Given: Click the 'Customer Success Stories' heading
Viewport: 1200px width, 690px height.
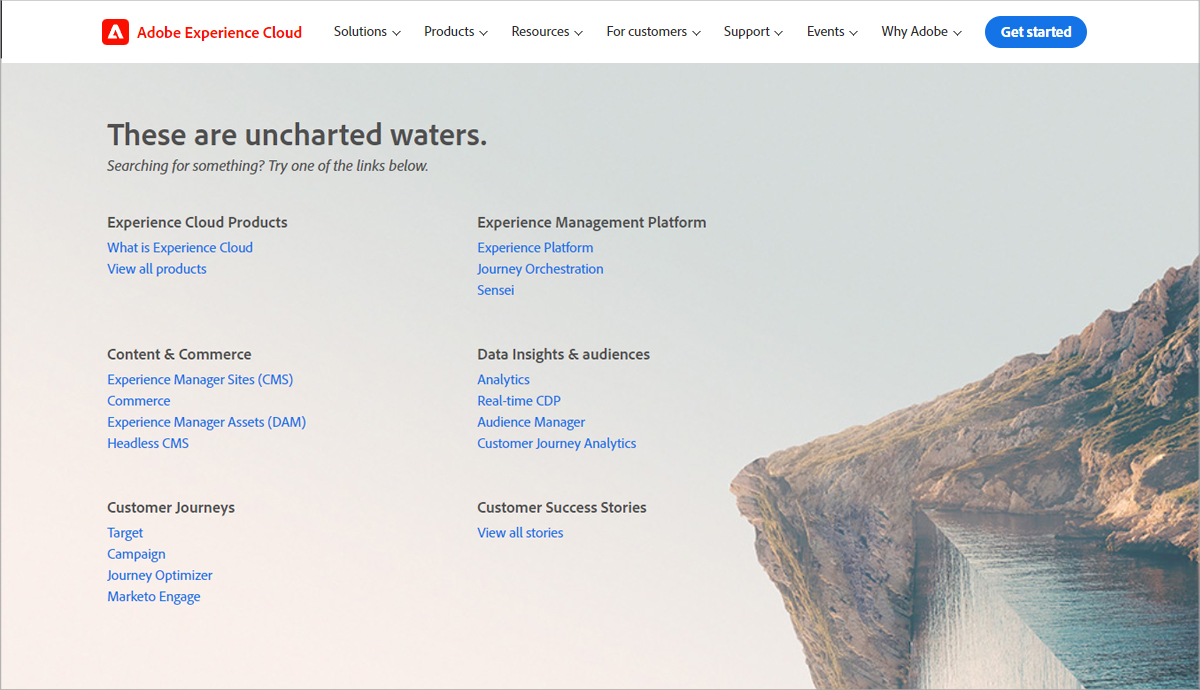Looking at the screenshot, I should point(562,508).
